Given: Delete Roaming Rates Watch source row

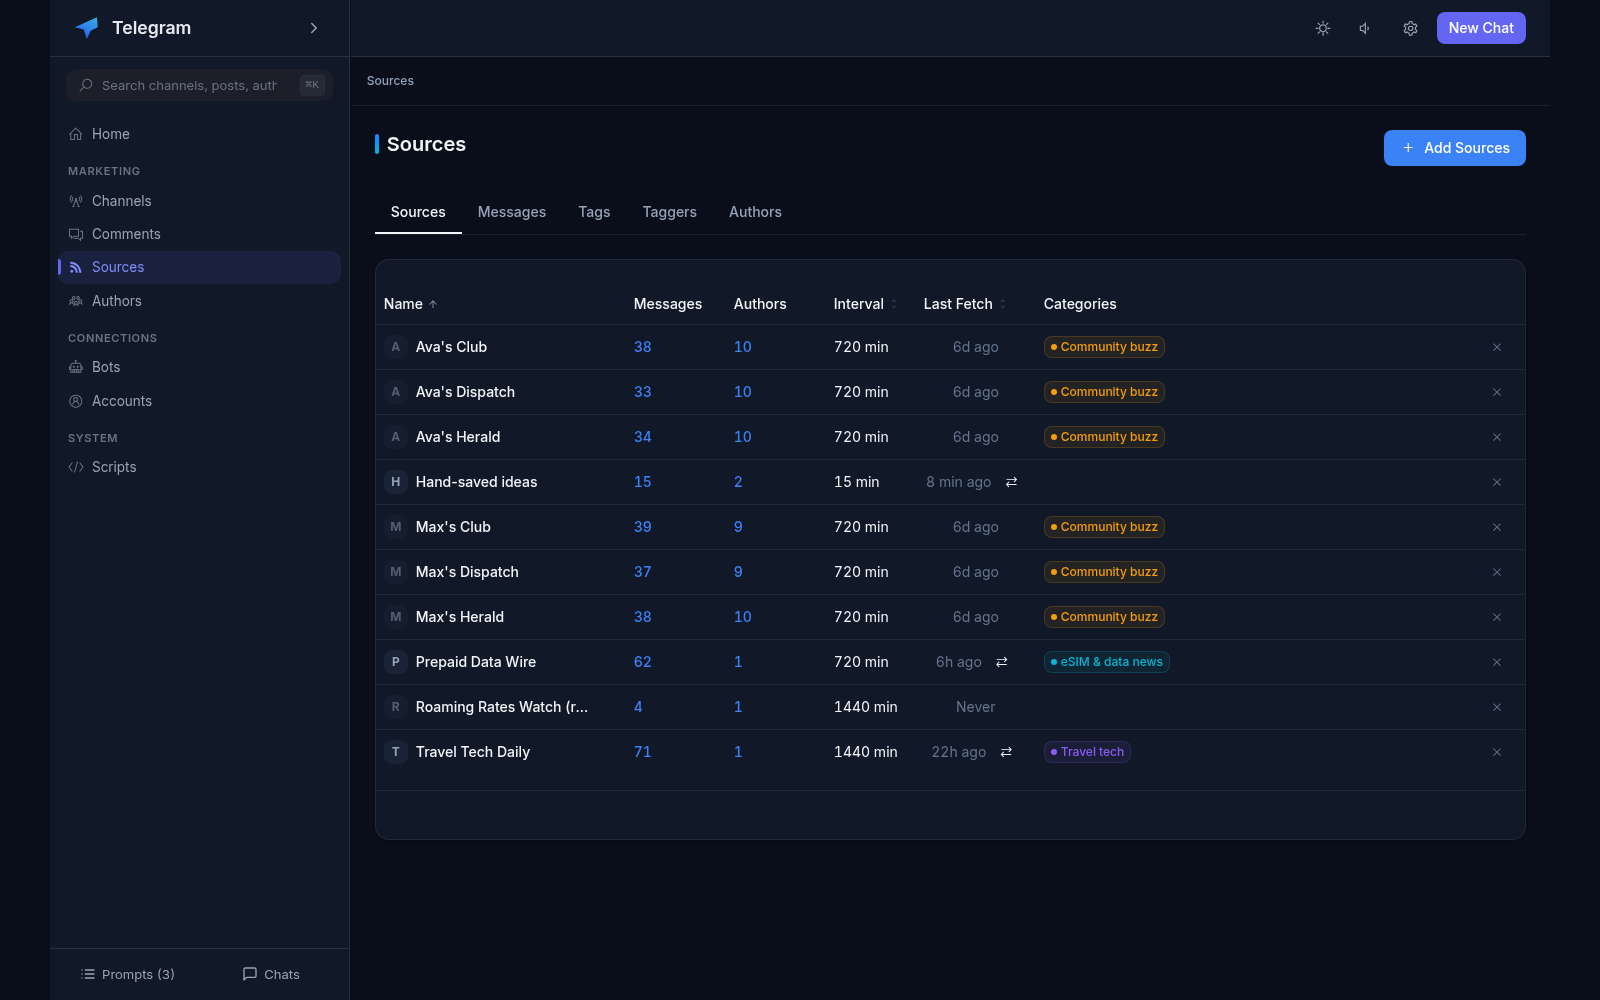Looking at the screenshot, I should pyautogui.click(x=1497, y=707).
